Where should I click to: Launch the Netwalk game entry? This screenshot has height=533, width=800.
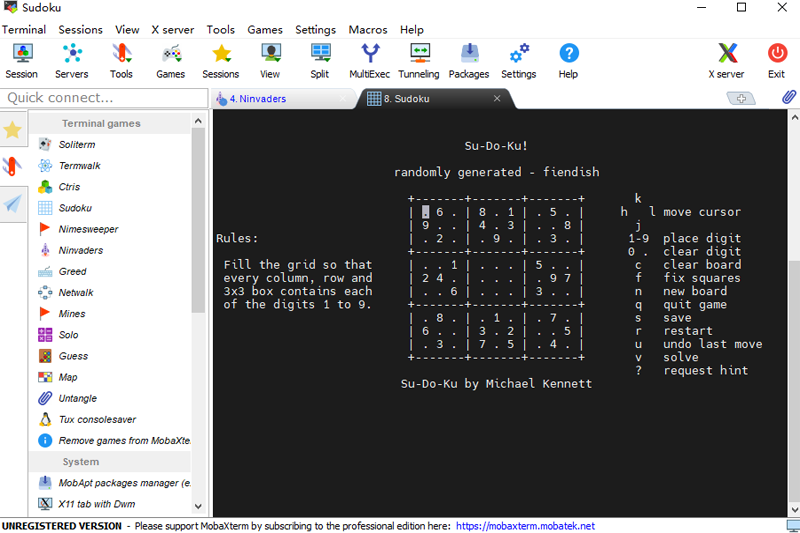point(76,293)
